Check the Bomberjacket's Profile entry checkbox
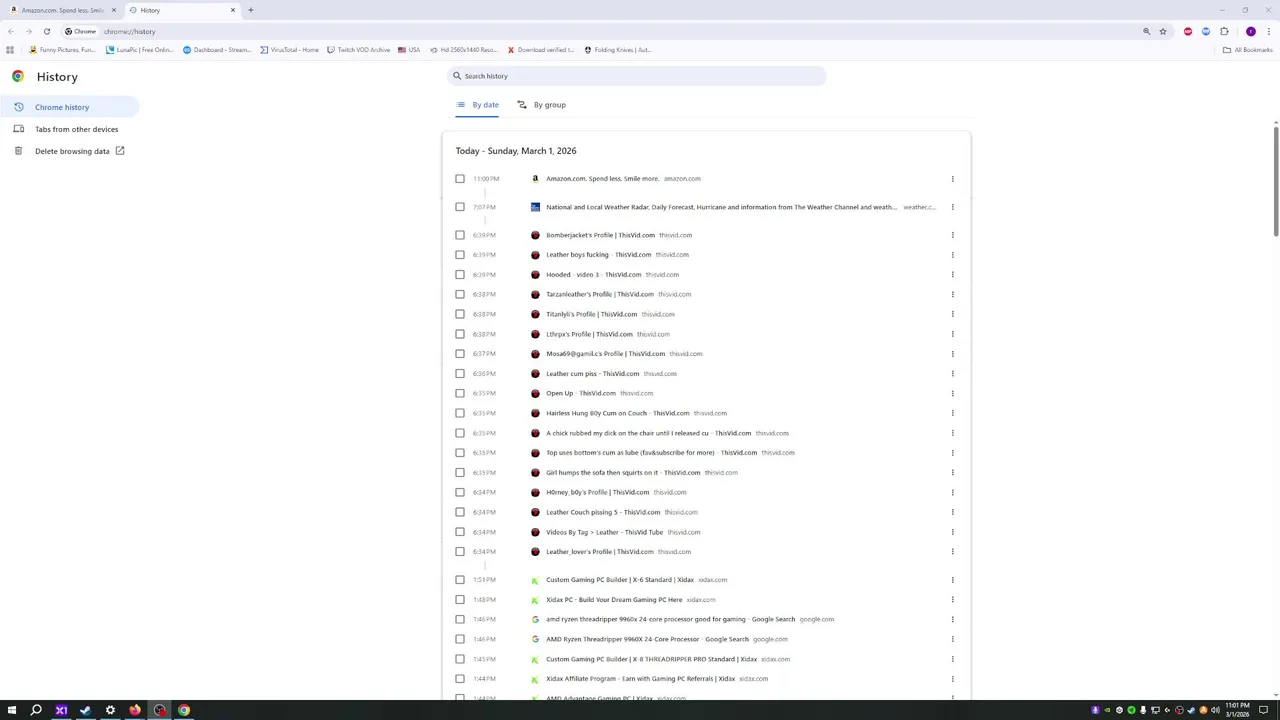Image resolution: width=1280 pixels, height=720 pixels. pyautogui.click(x=460, y=235)
